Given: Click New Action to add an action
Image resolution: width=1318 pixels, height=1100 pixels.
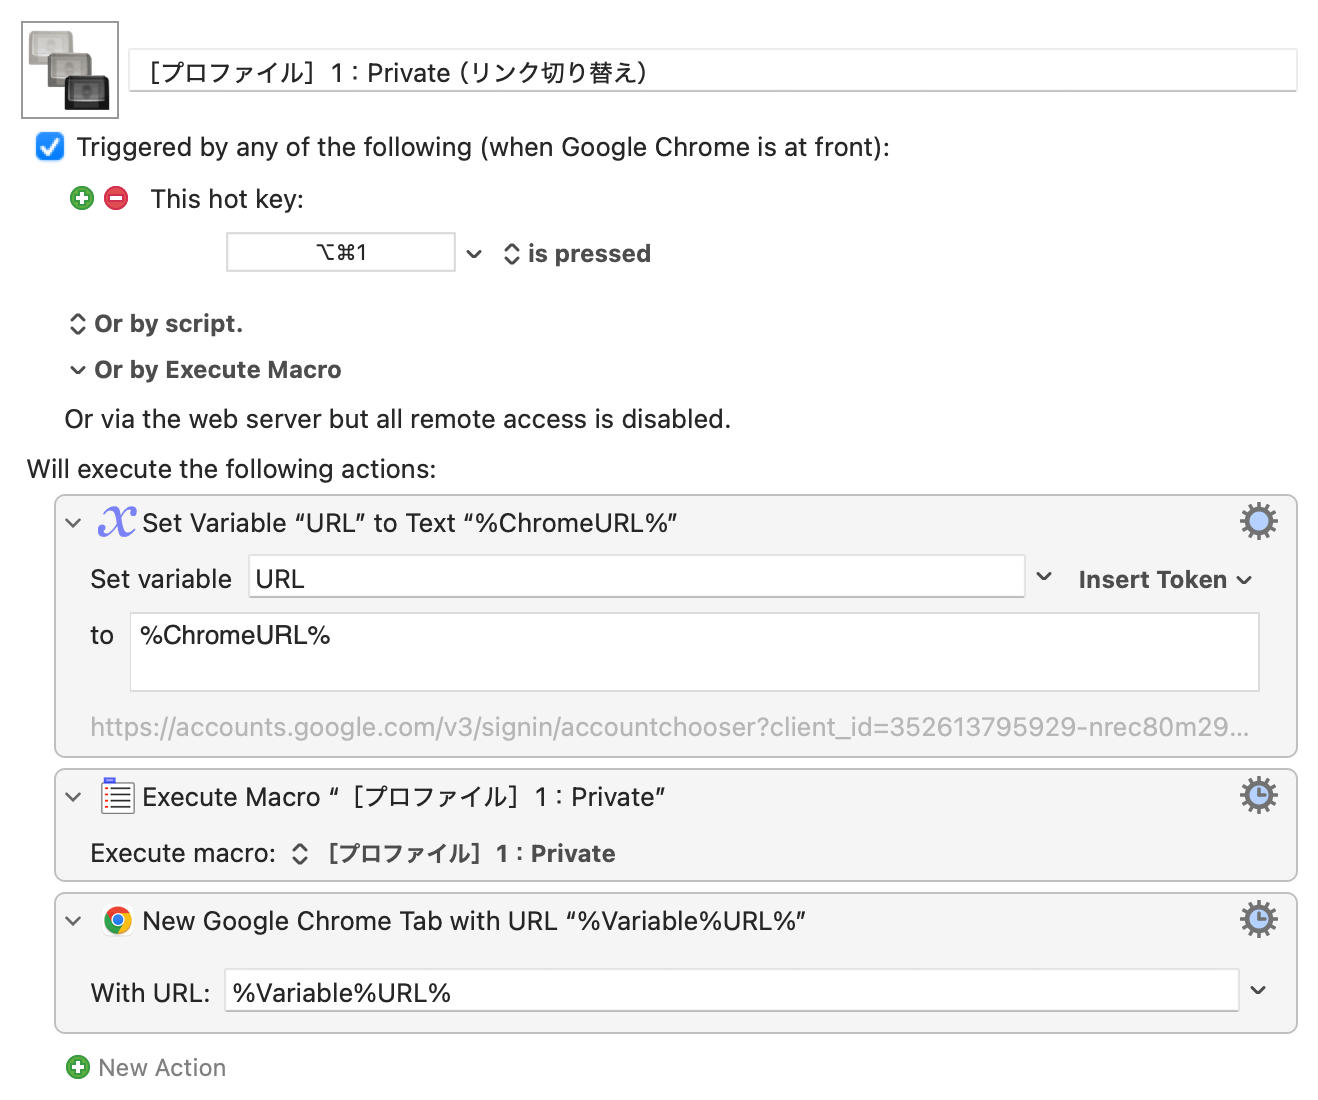Looking at the screenshot, I should pos(146,1068).
